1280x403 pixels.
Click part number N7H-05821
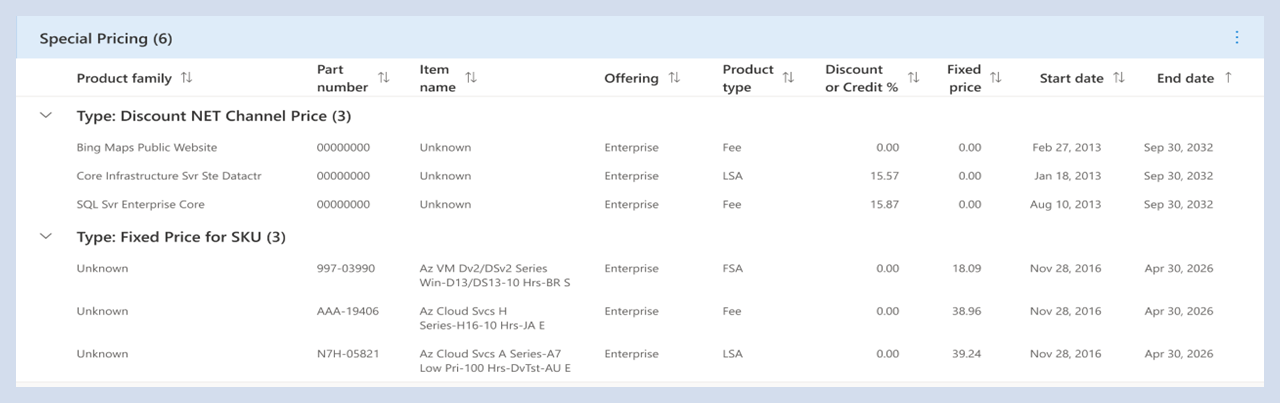(x=348, y=354)
